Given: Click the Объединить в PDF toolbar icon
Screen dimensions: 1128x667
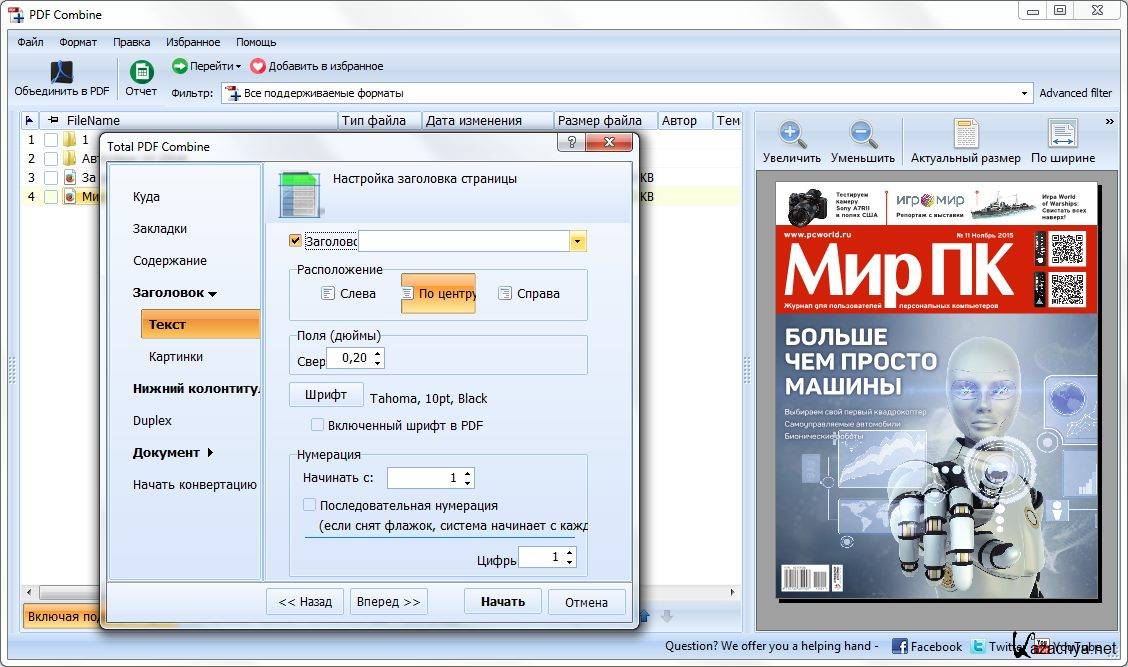Looking at the screenshot, I should tap(61, 73).
